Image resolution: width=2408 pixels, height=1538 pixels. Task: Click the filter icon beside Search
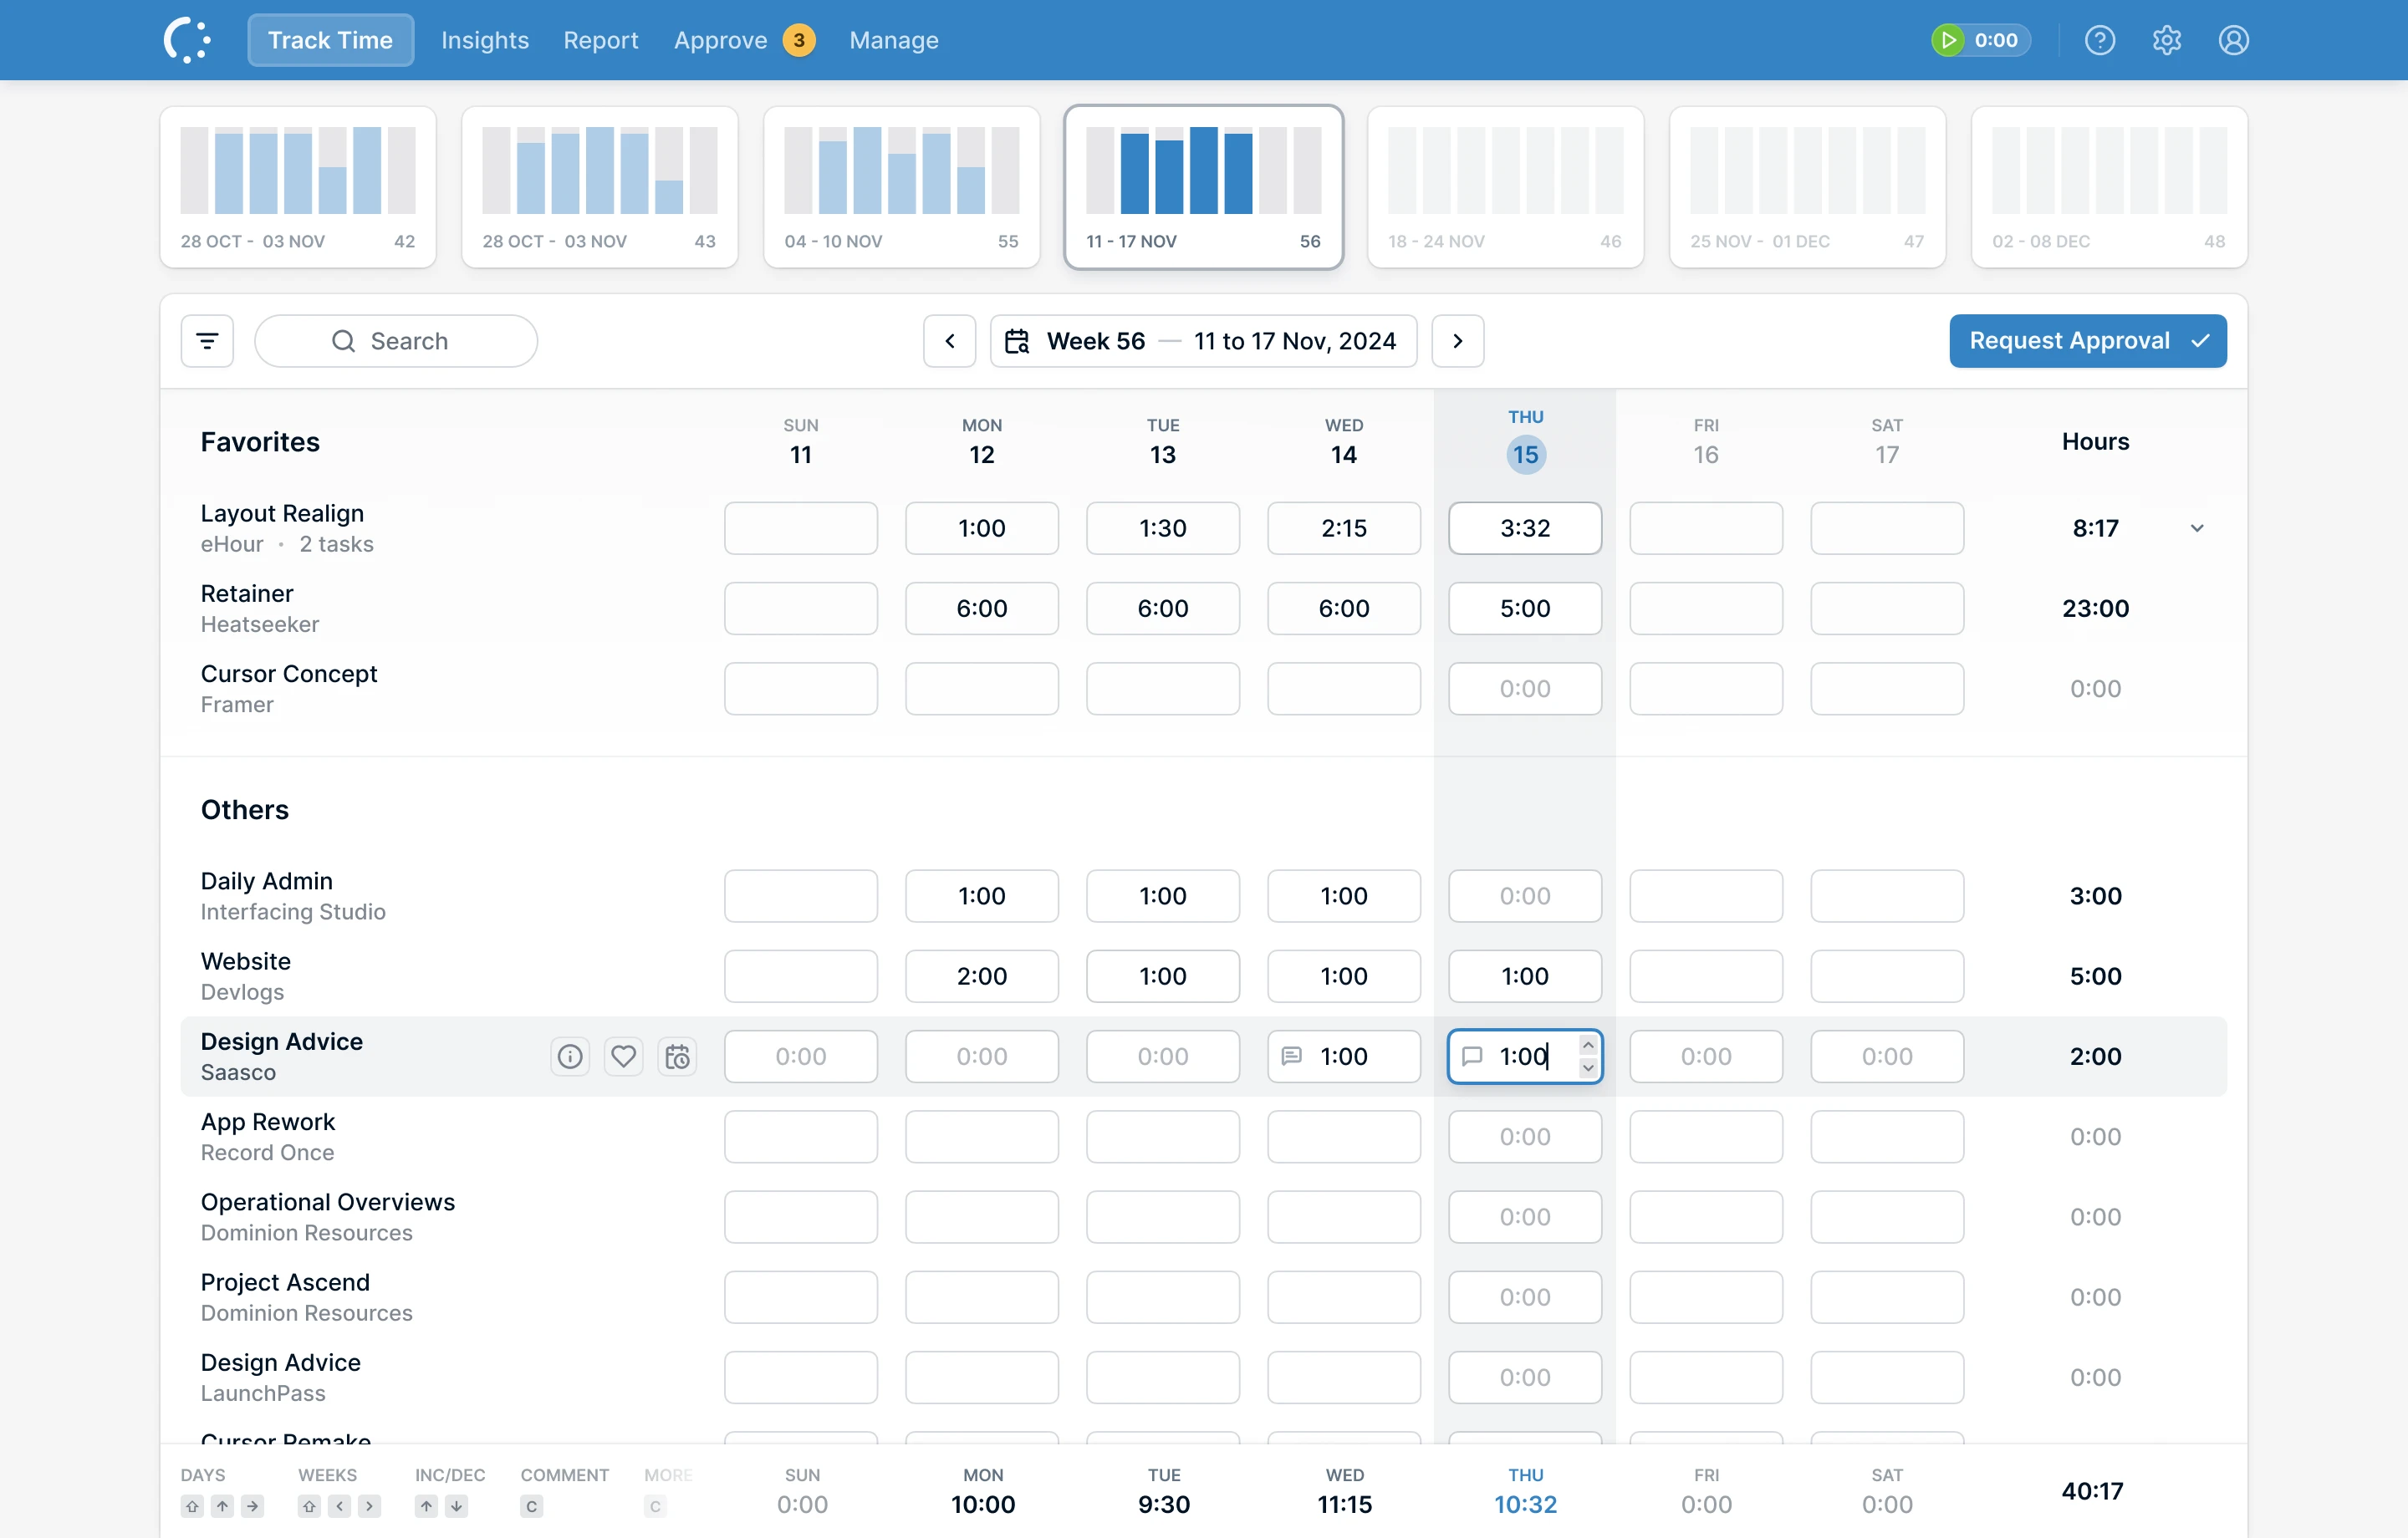[x=207, y=341]
